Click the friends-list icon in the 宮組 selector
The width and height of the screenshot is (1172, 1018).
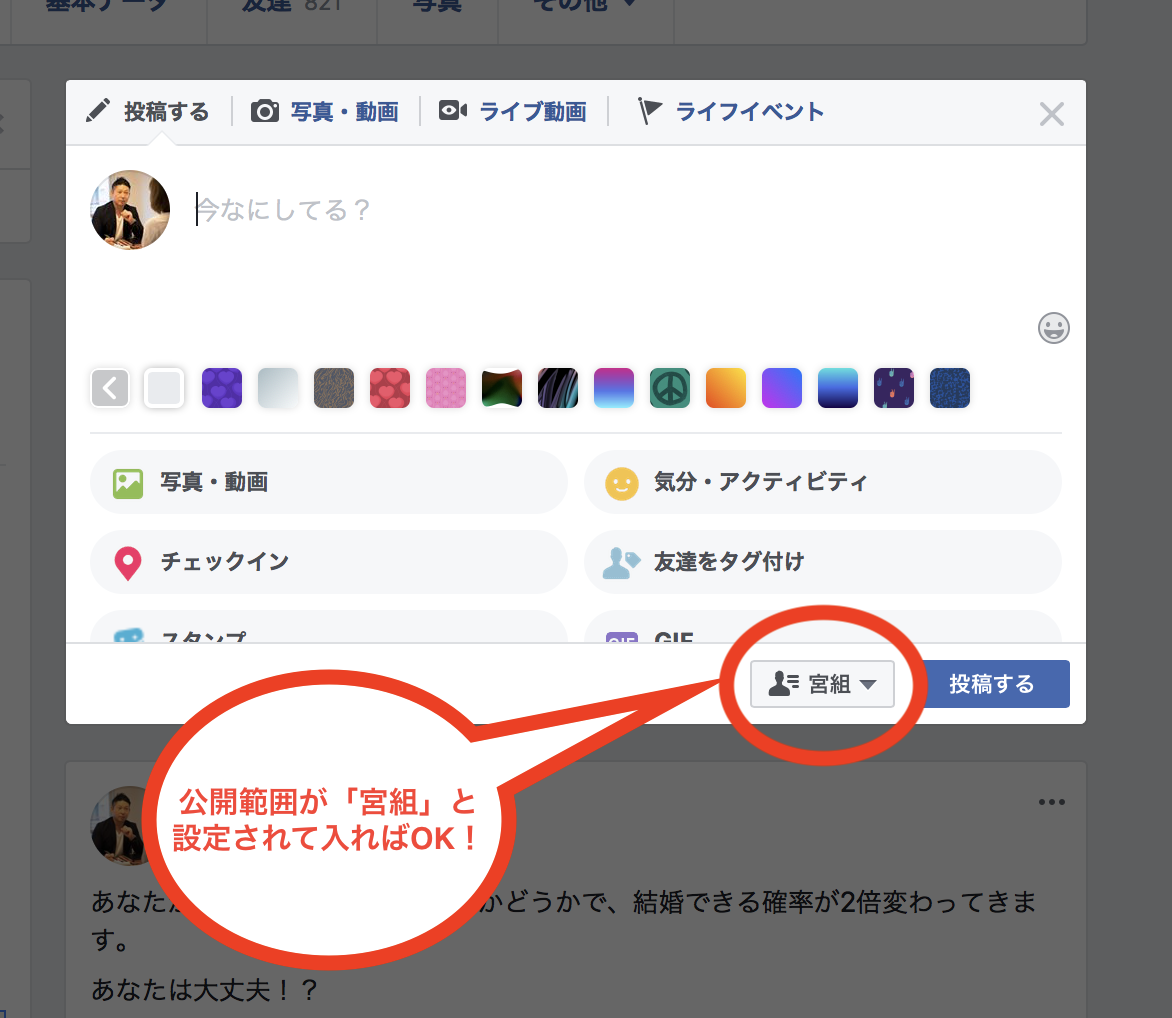point(783,684)
